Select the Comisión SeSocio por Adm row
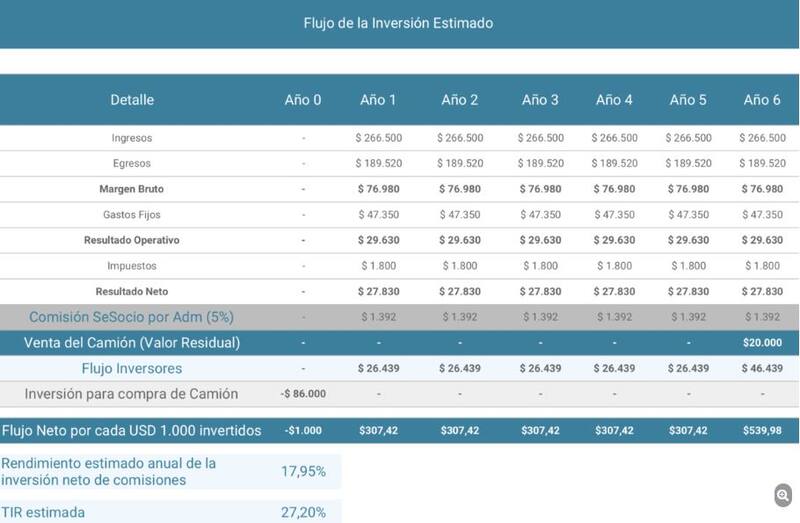Screen dimensions: 800x523 [132, 317]
